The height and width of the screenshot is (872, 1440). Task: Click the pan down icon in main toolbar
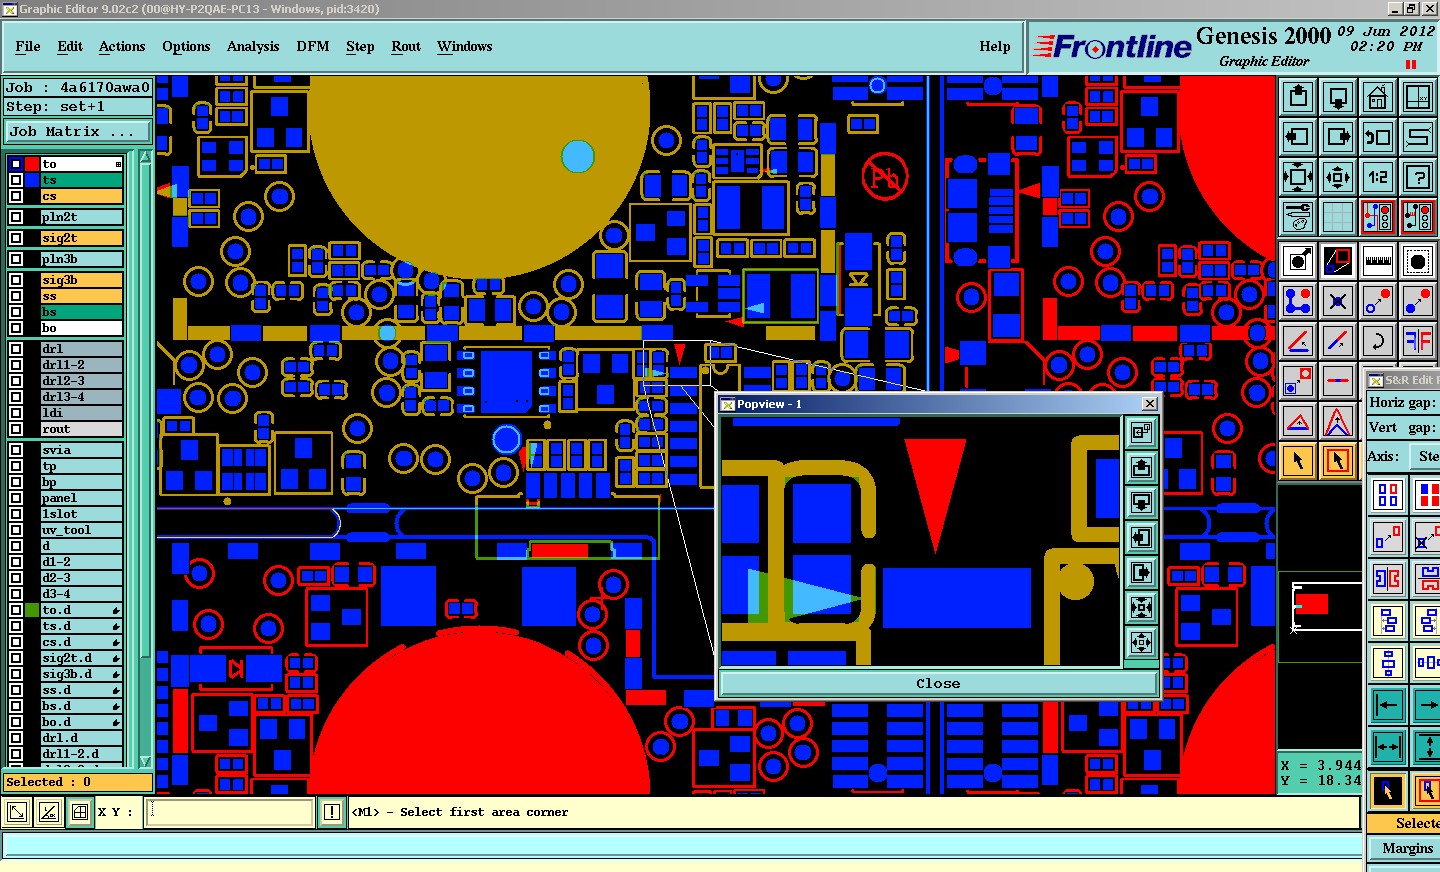click(x=1338, y=97)
